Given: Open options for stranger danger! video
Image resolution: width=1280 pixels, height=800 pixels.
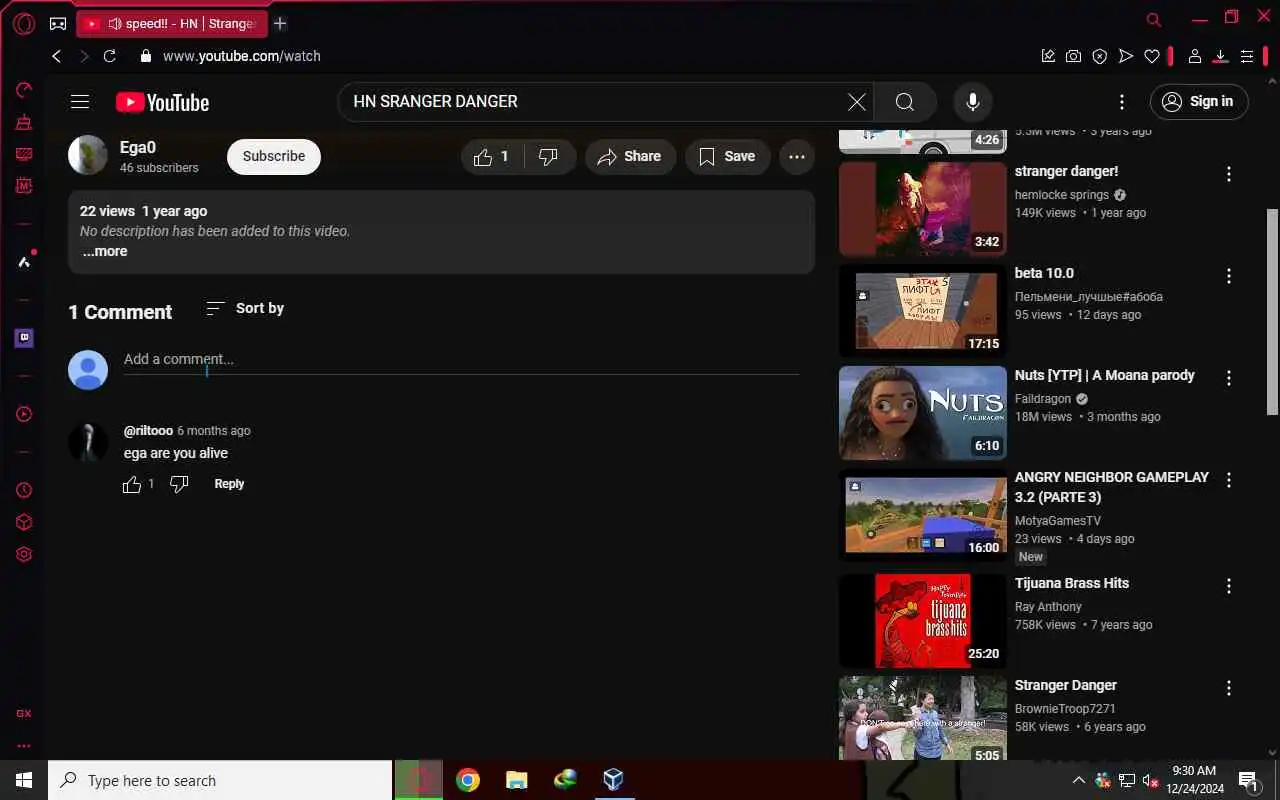Looking at the screenshot, I should (1229, 174).
